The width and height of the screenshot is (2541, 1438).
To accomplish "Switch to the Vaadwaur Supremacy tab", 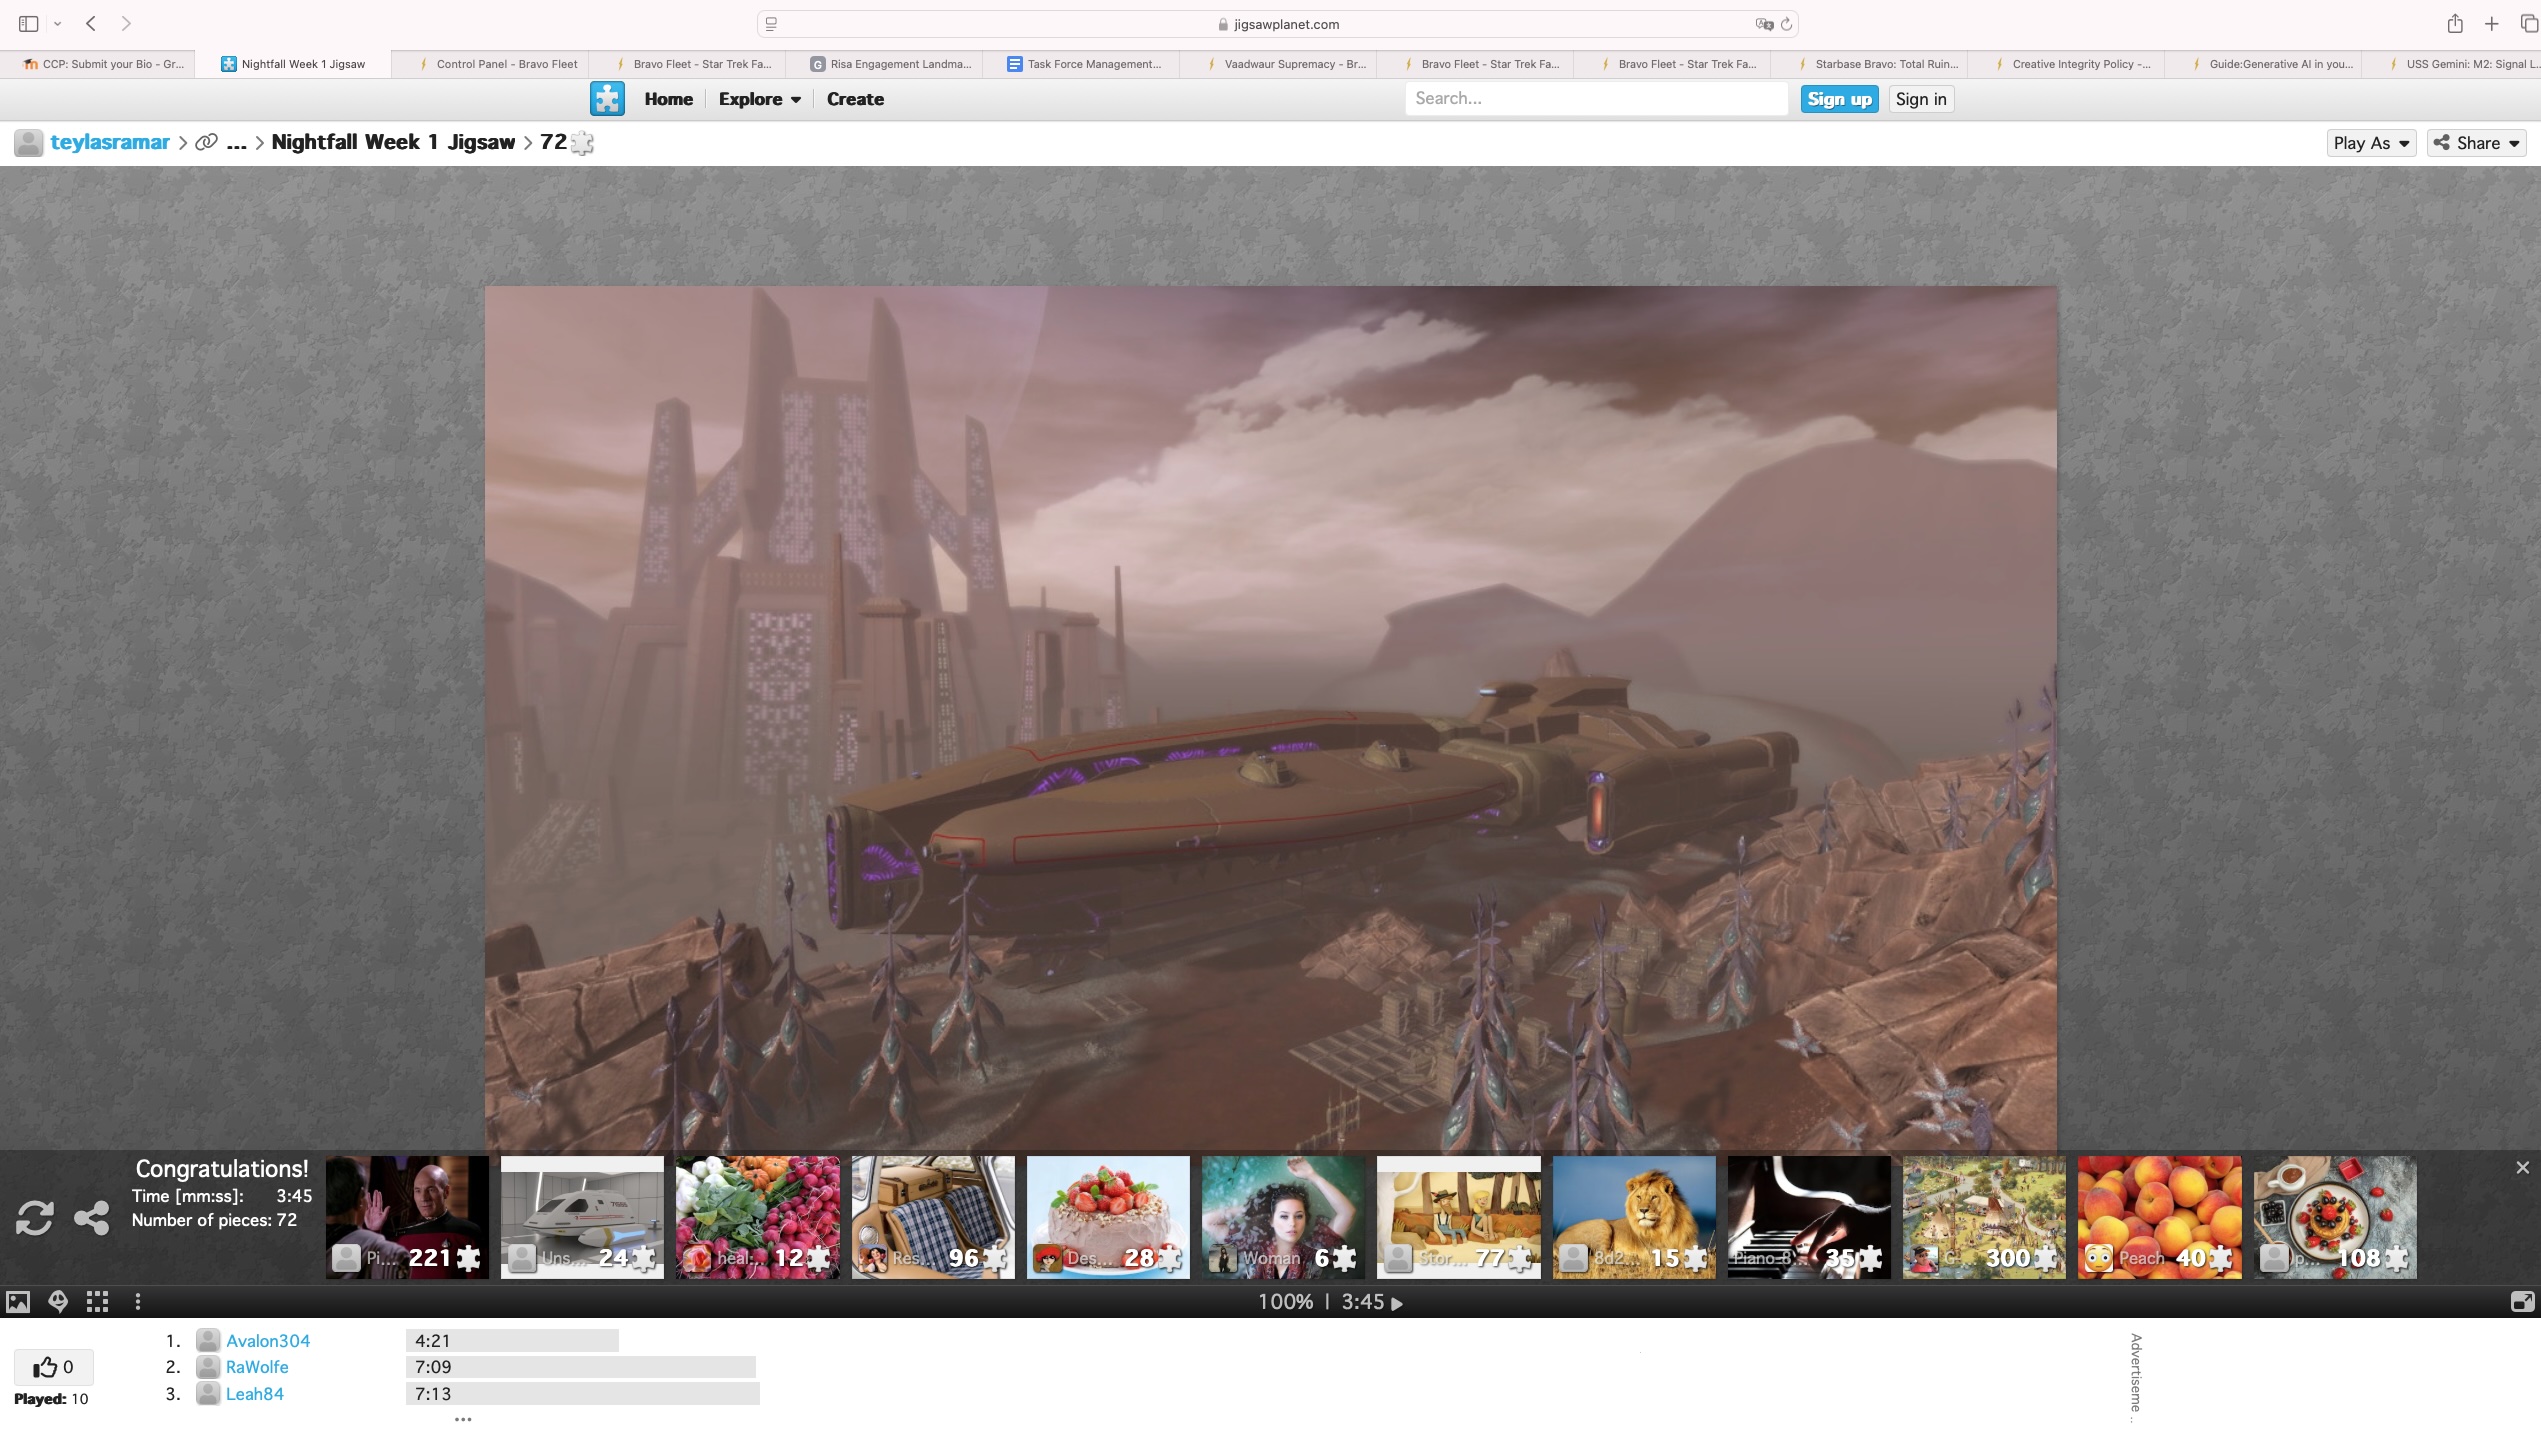I will (1279, 64).
